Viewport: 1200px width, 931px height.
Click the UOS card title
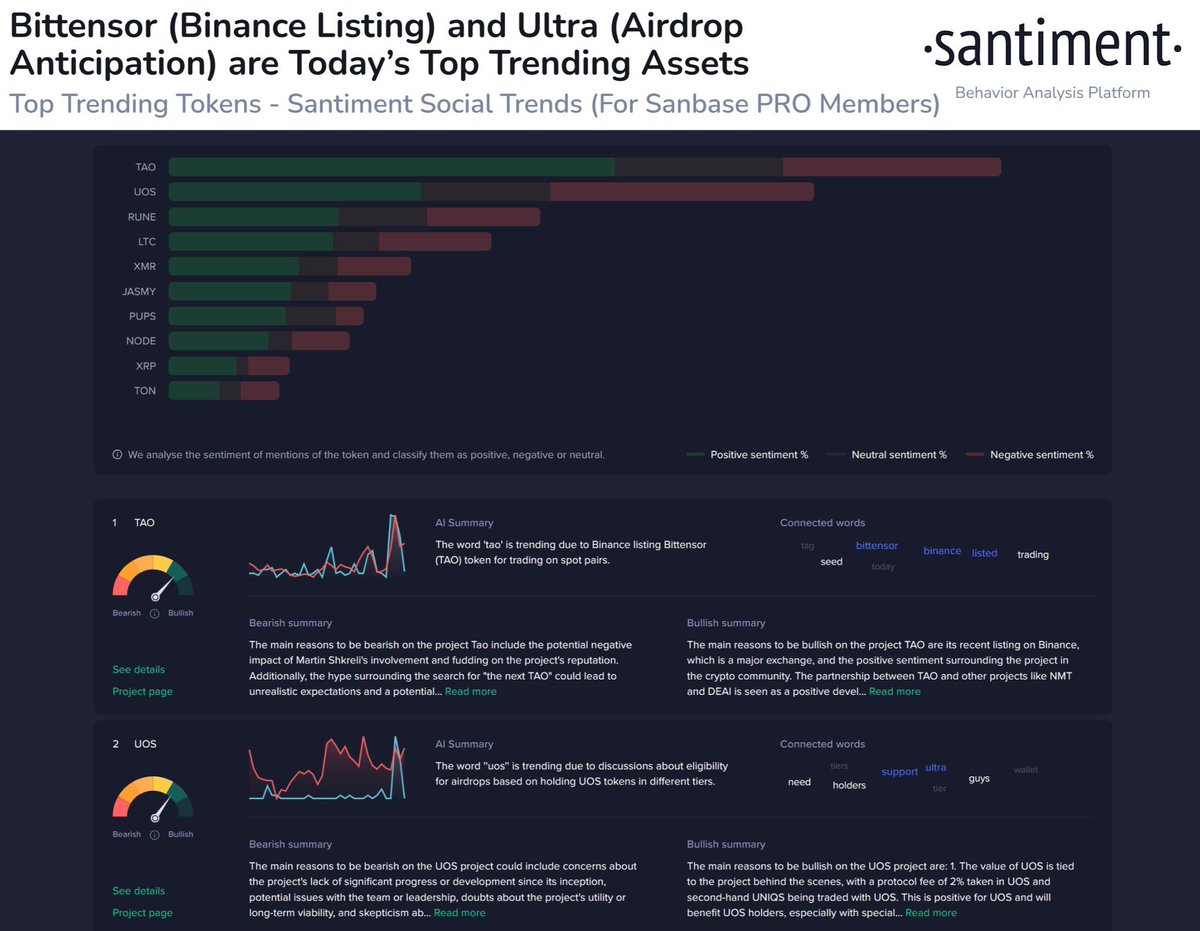click(145, 744)
